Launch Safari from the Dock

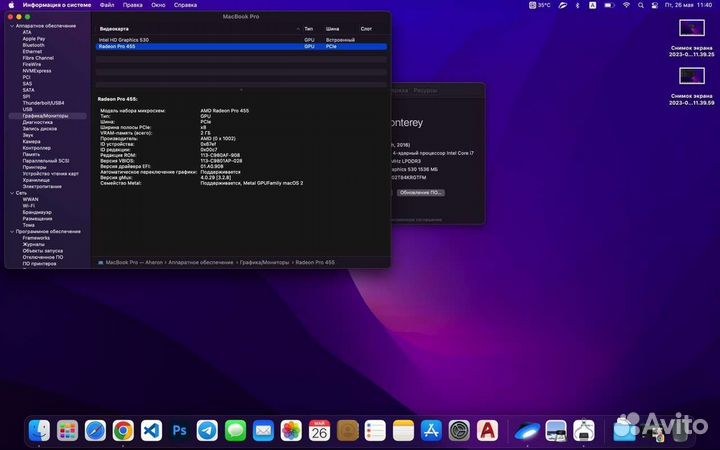pos(96,431)
